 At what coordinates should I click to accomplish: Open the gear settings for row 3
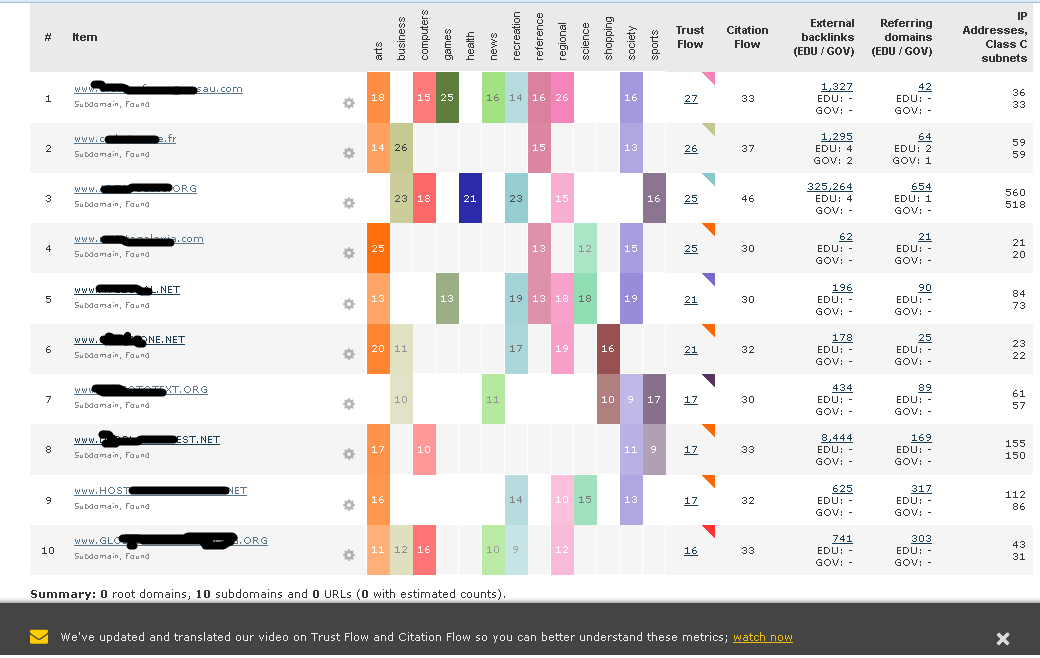pyautogui.click(x=349, y=203)
